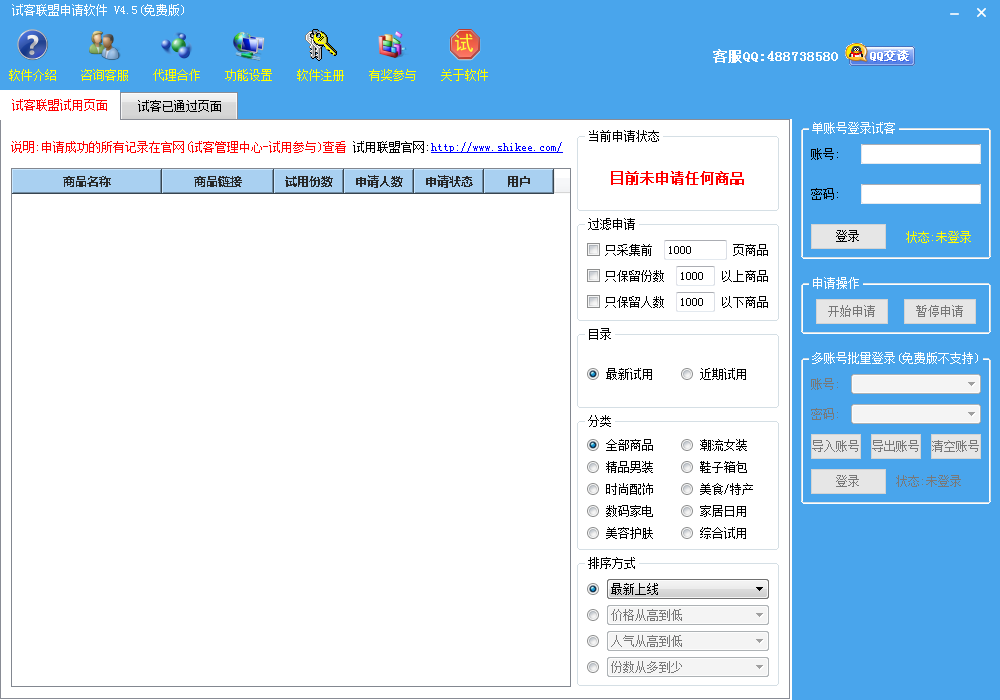The height and width of the screenshot is (700, 1000).
Task: Click the 只保留份数 number field
Action: (x=695, y=276)
